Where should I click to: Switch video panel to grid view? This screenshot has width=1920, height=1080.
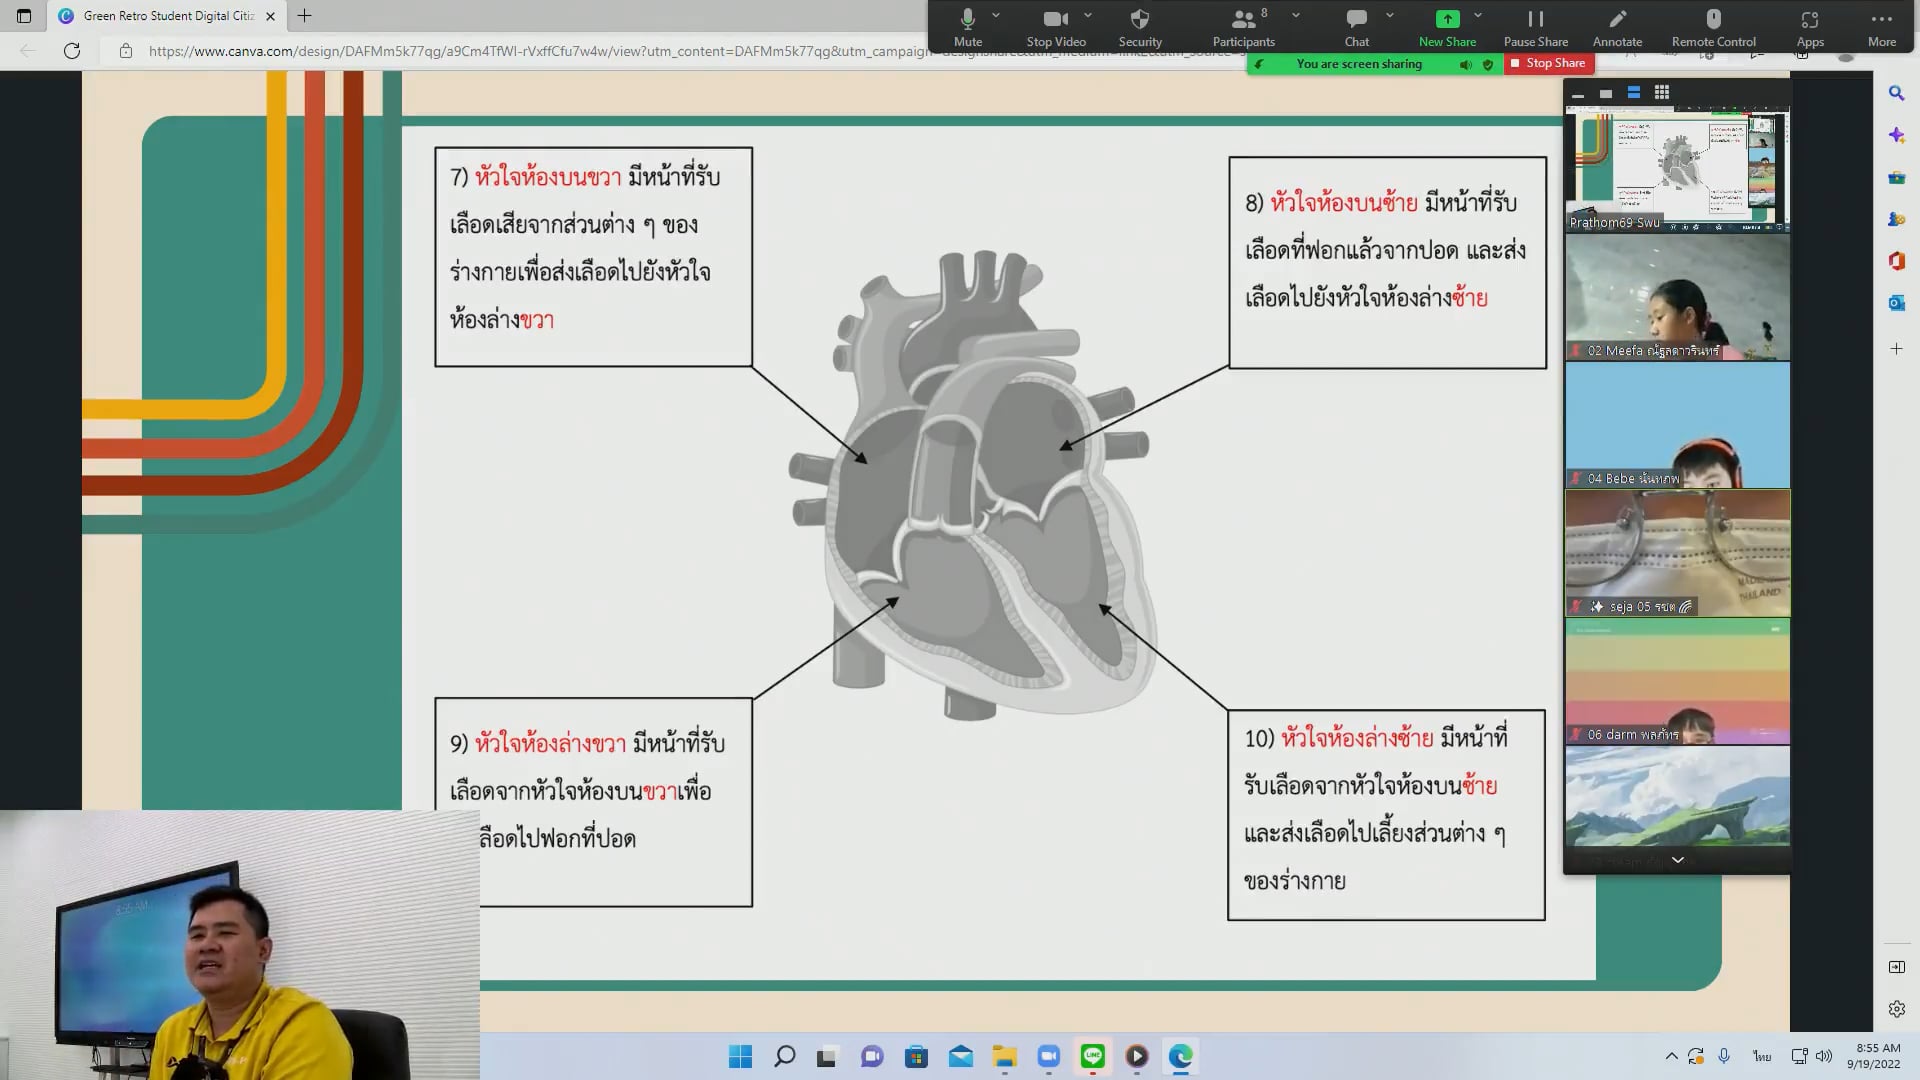point(1661,93)
